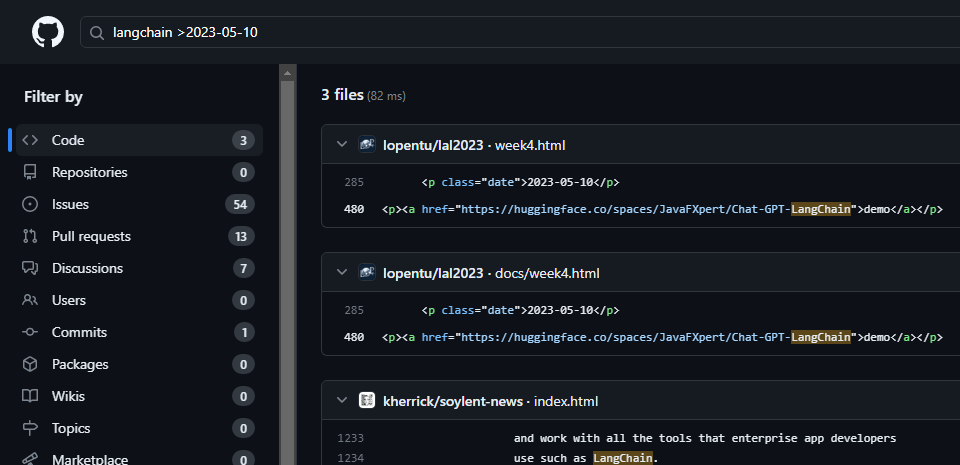Click the Issues count badge 54
Viewport: 960px width, 465px height.
tap(240, 204)
